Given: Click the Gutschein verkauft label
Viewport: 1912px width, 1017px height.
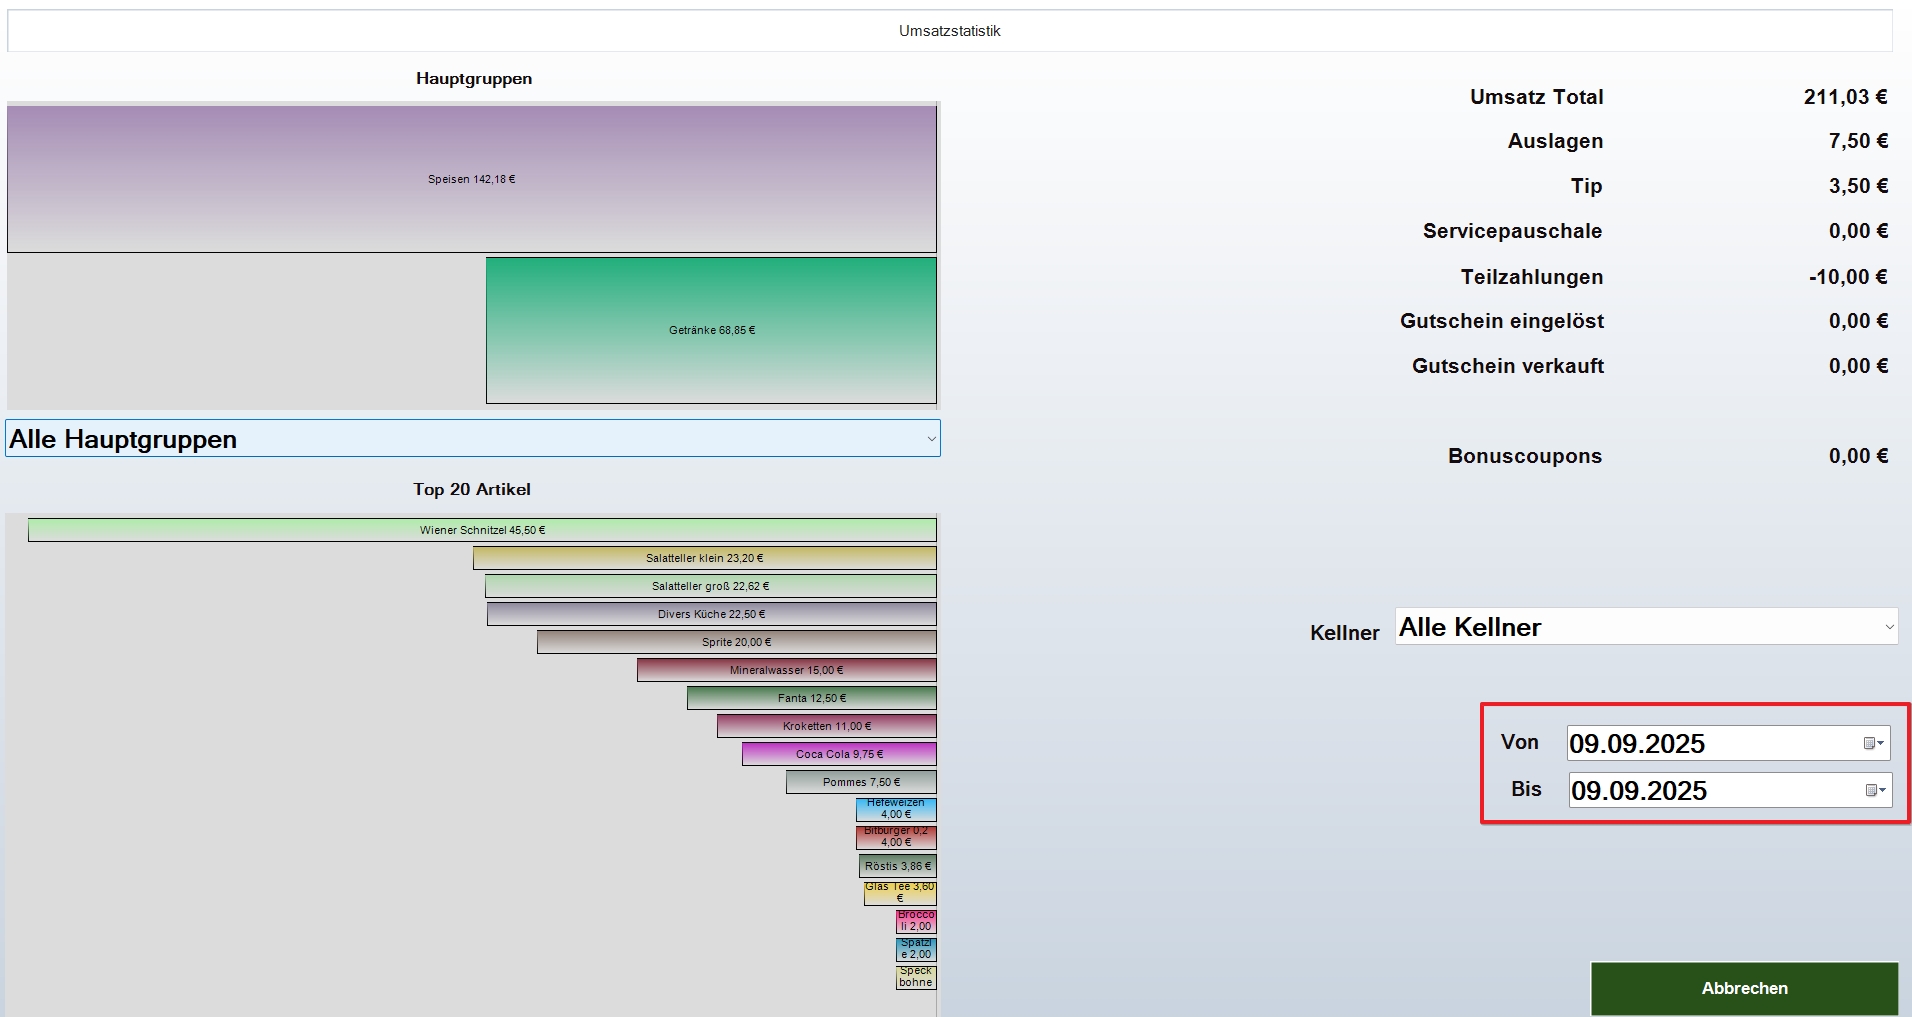Looking at the screenshot, I should pos(1507,366).
